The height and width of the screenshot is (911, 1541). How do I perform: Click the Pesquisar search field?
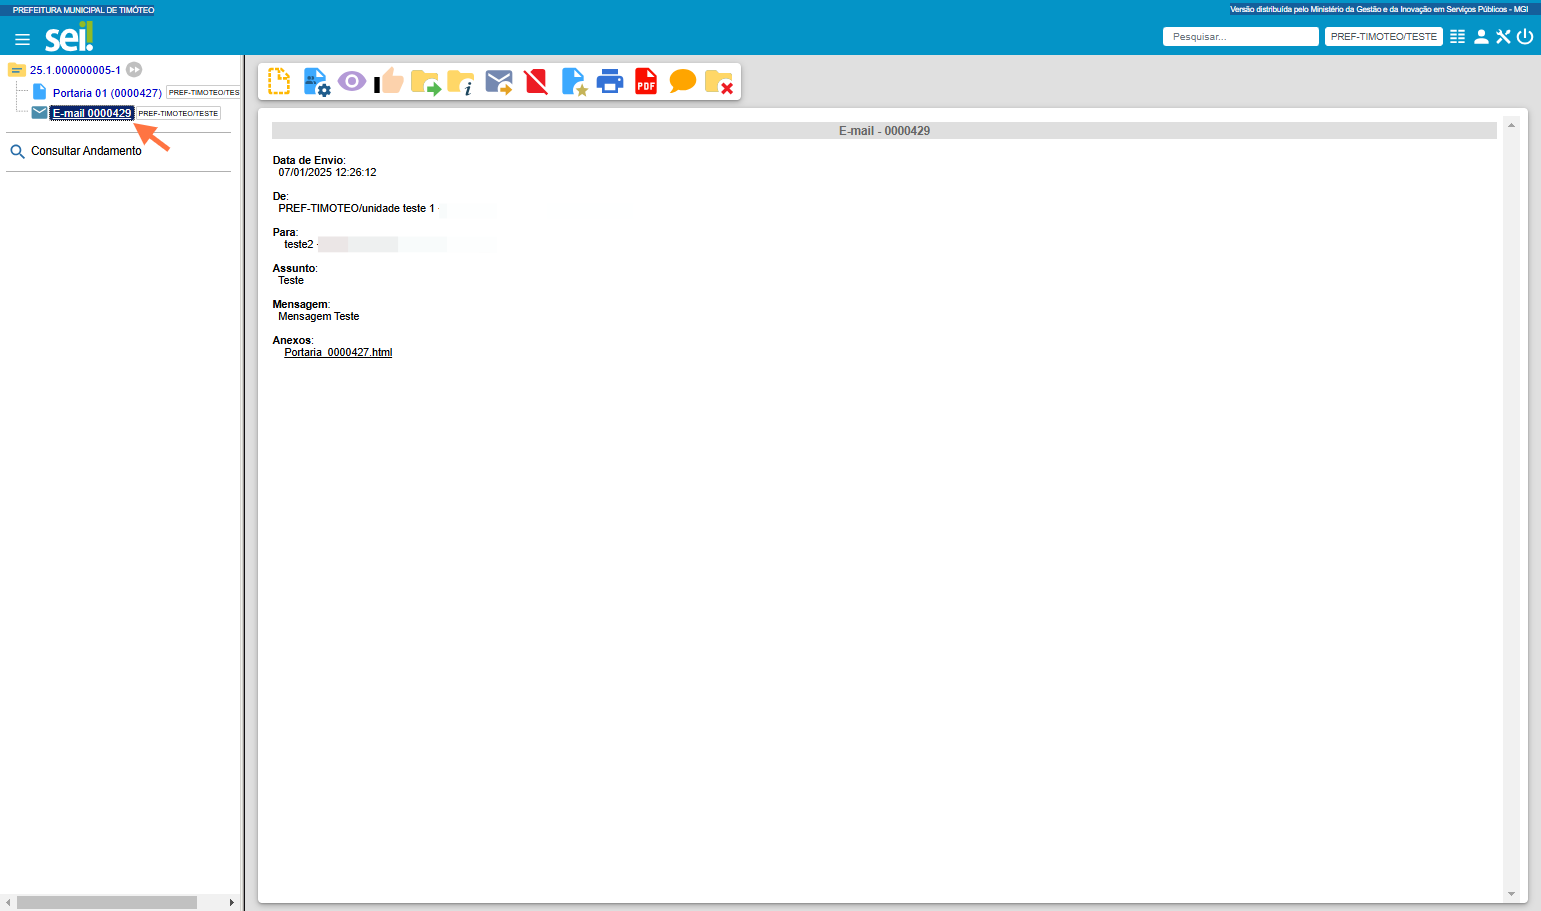1240,36
